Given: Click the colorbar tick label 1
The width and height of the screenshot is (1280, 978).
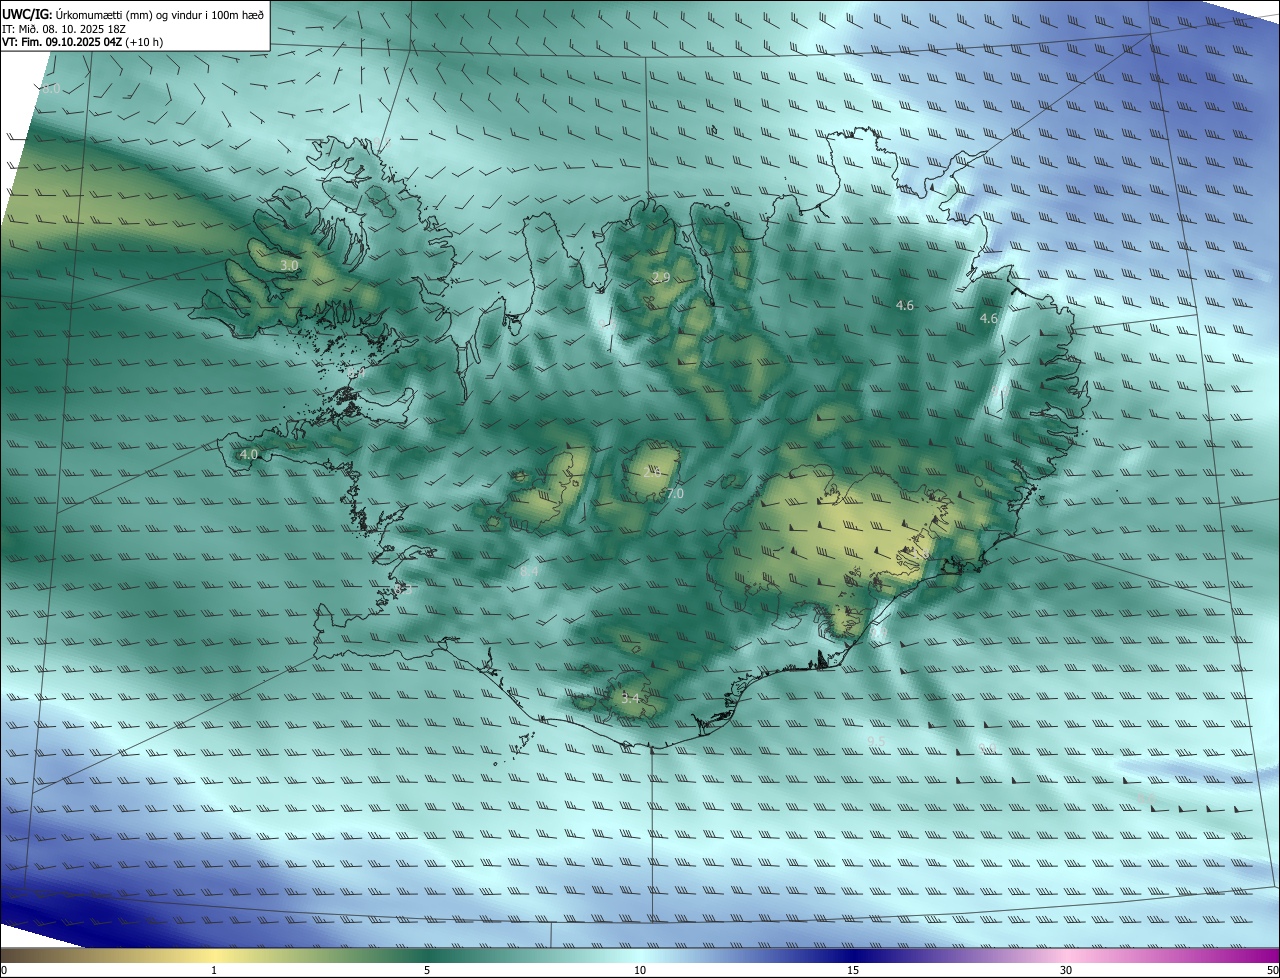Looking at the screenshot, I should (x=214, y=970).
